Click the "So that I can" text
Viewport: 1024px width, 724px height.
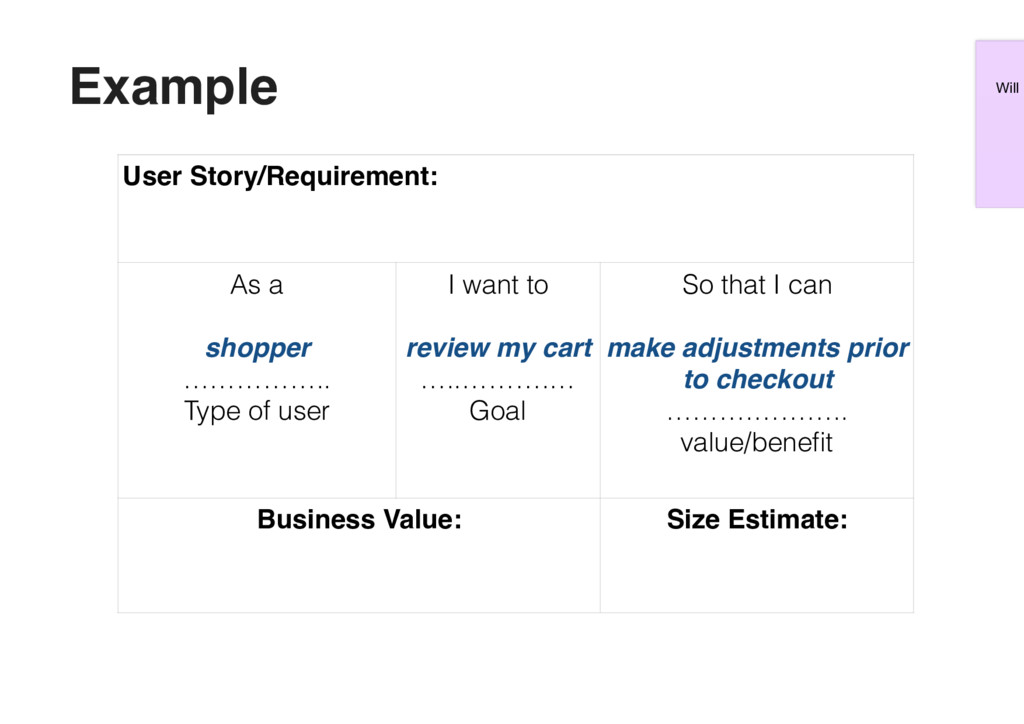pyautogui.click(x=756, y=285)
